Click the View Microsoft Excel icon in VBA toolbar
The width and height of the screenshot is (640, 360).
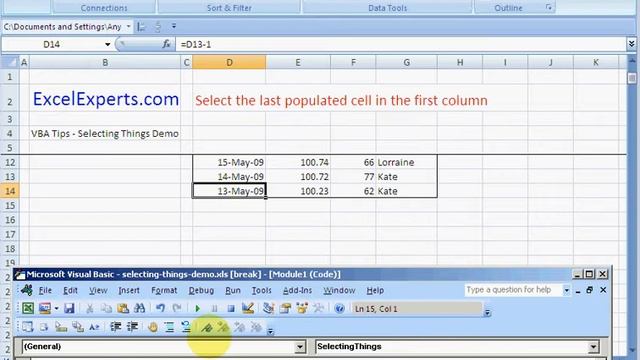tap(28, 308)
